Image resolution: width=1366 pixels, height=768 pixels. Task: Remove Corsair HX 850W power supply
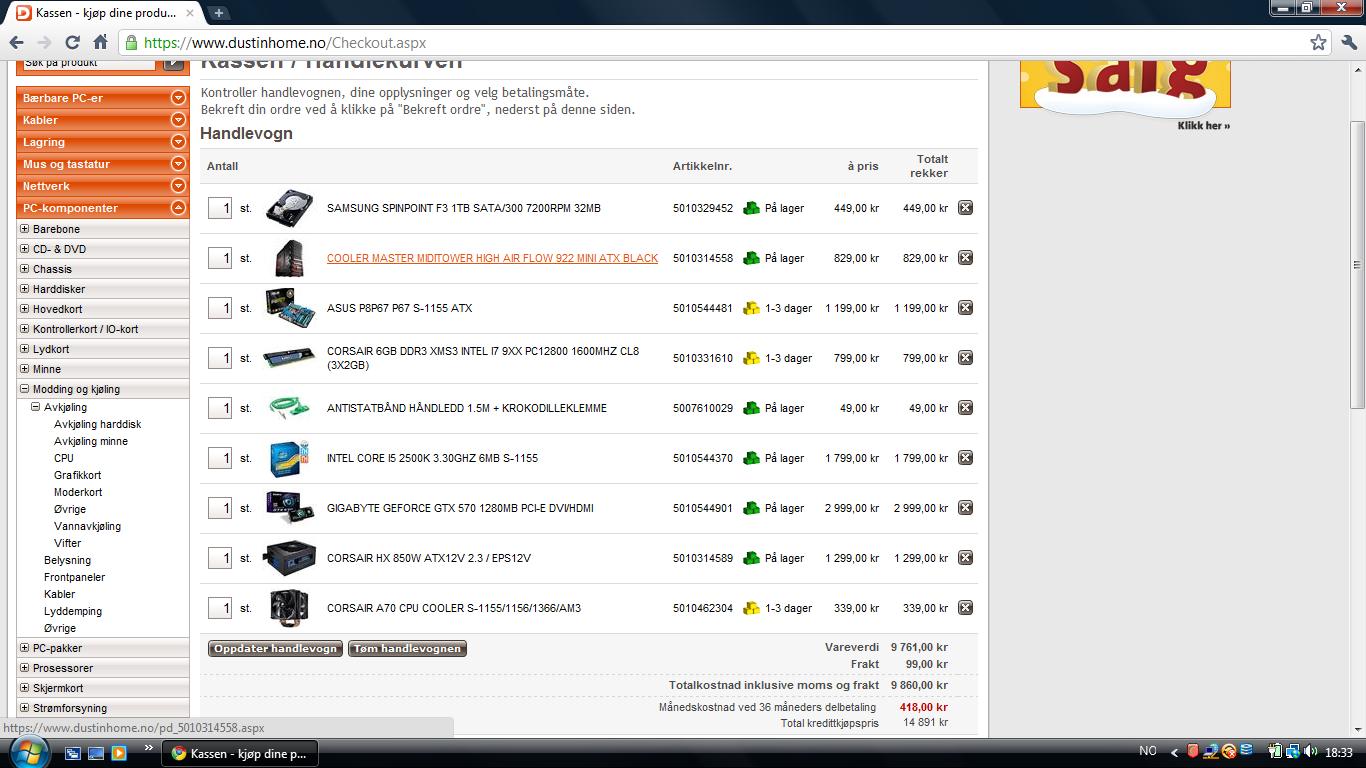[x=965, y=558]
